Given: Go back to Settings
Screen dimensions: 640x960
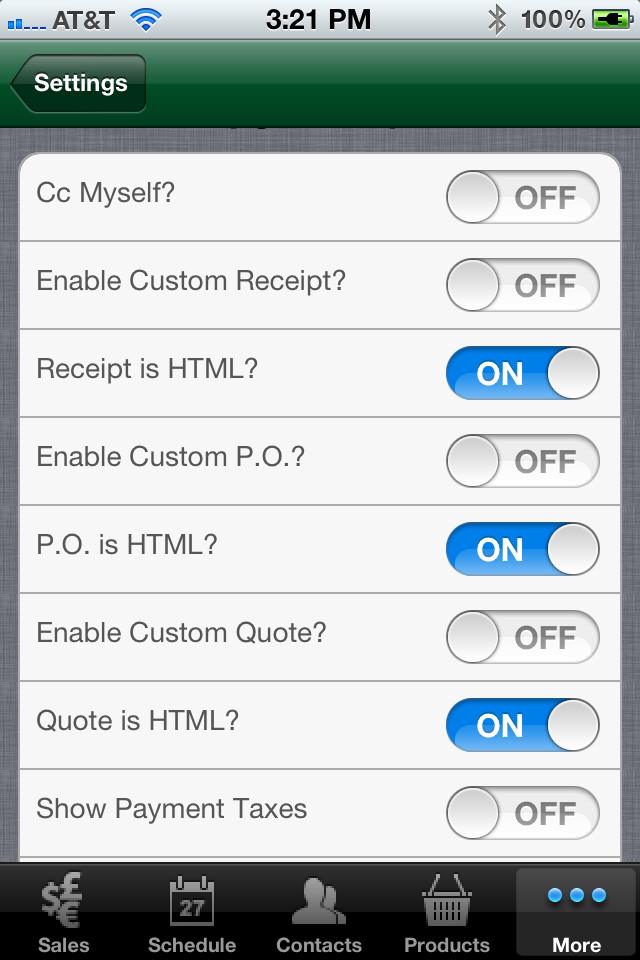Looking at the screenshot, I should point(78,83).
